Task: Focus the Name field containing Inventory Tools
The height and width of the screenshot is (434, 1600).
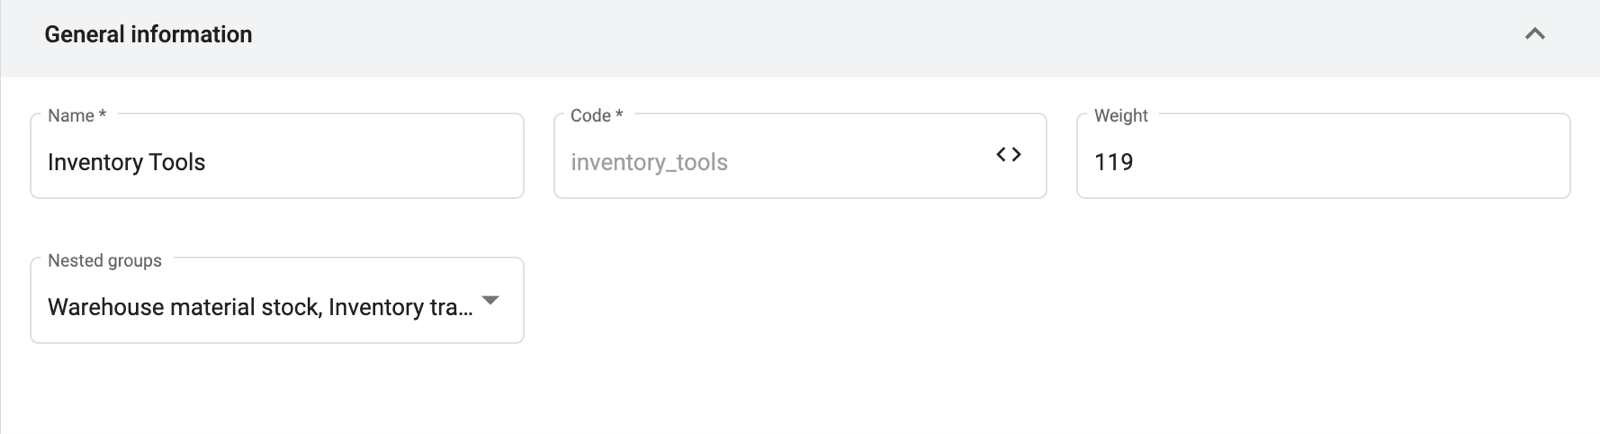Action: click(277, 156)
